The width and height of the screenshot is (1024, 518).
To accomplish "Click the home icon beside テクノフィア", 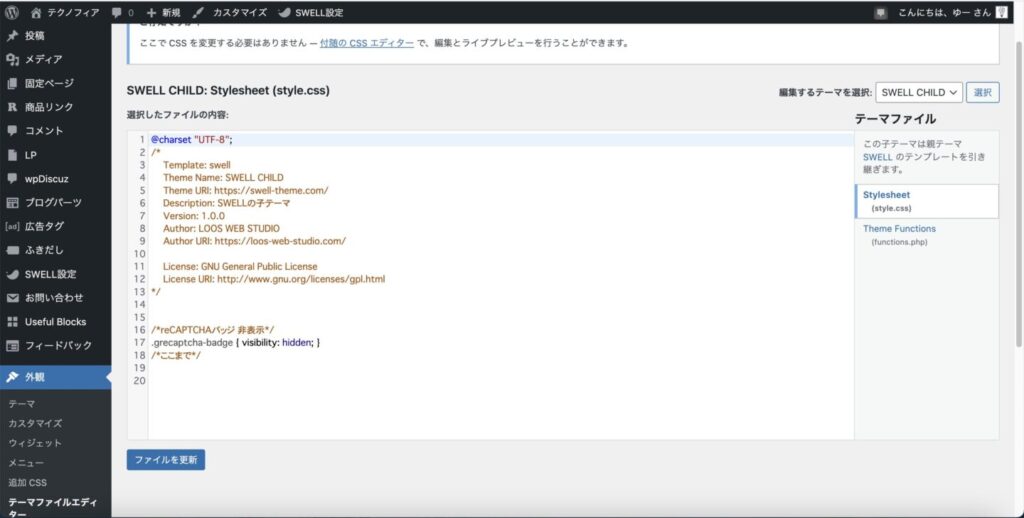I will [x=36, y=12].
